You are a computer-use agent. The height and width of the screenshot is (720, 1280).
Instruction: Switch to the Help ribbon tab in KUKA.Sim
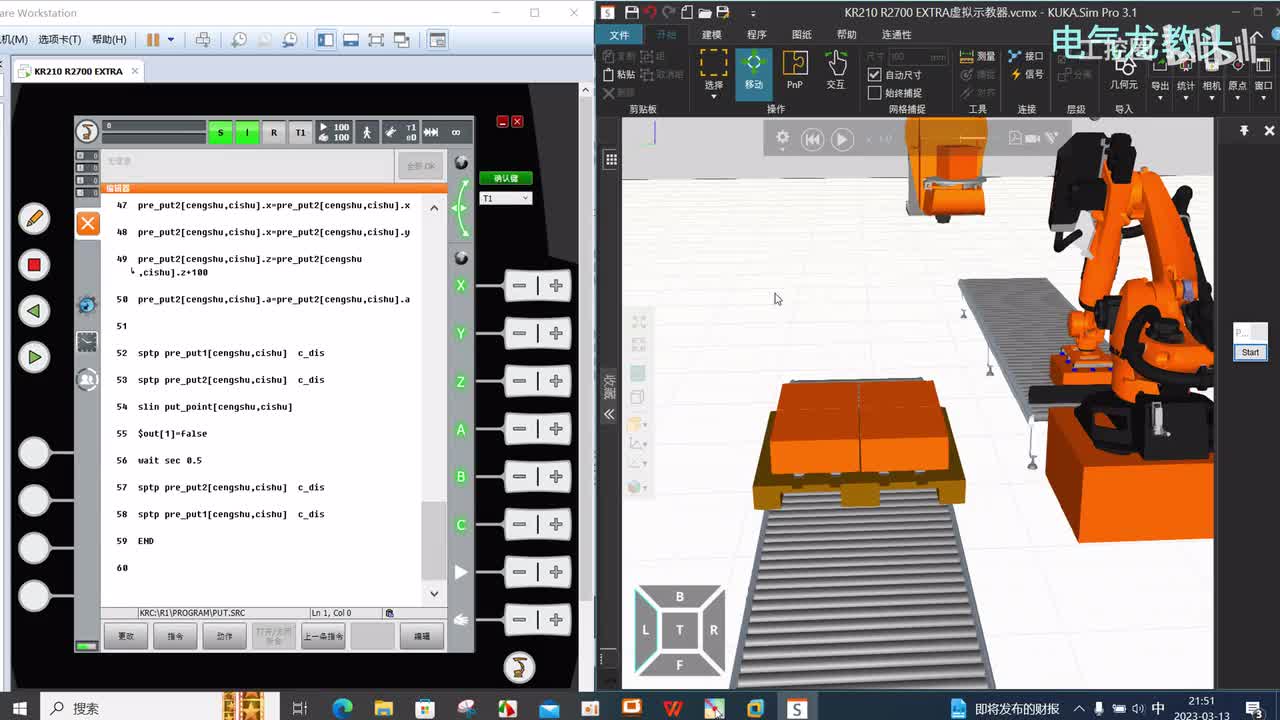pos(846,34)
